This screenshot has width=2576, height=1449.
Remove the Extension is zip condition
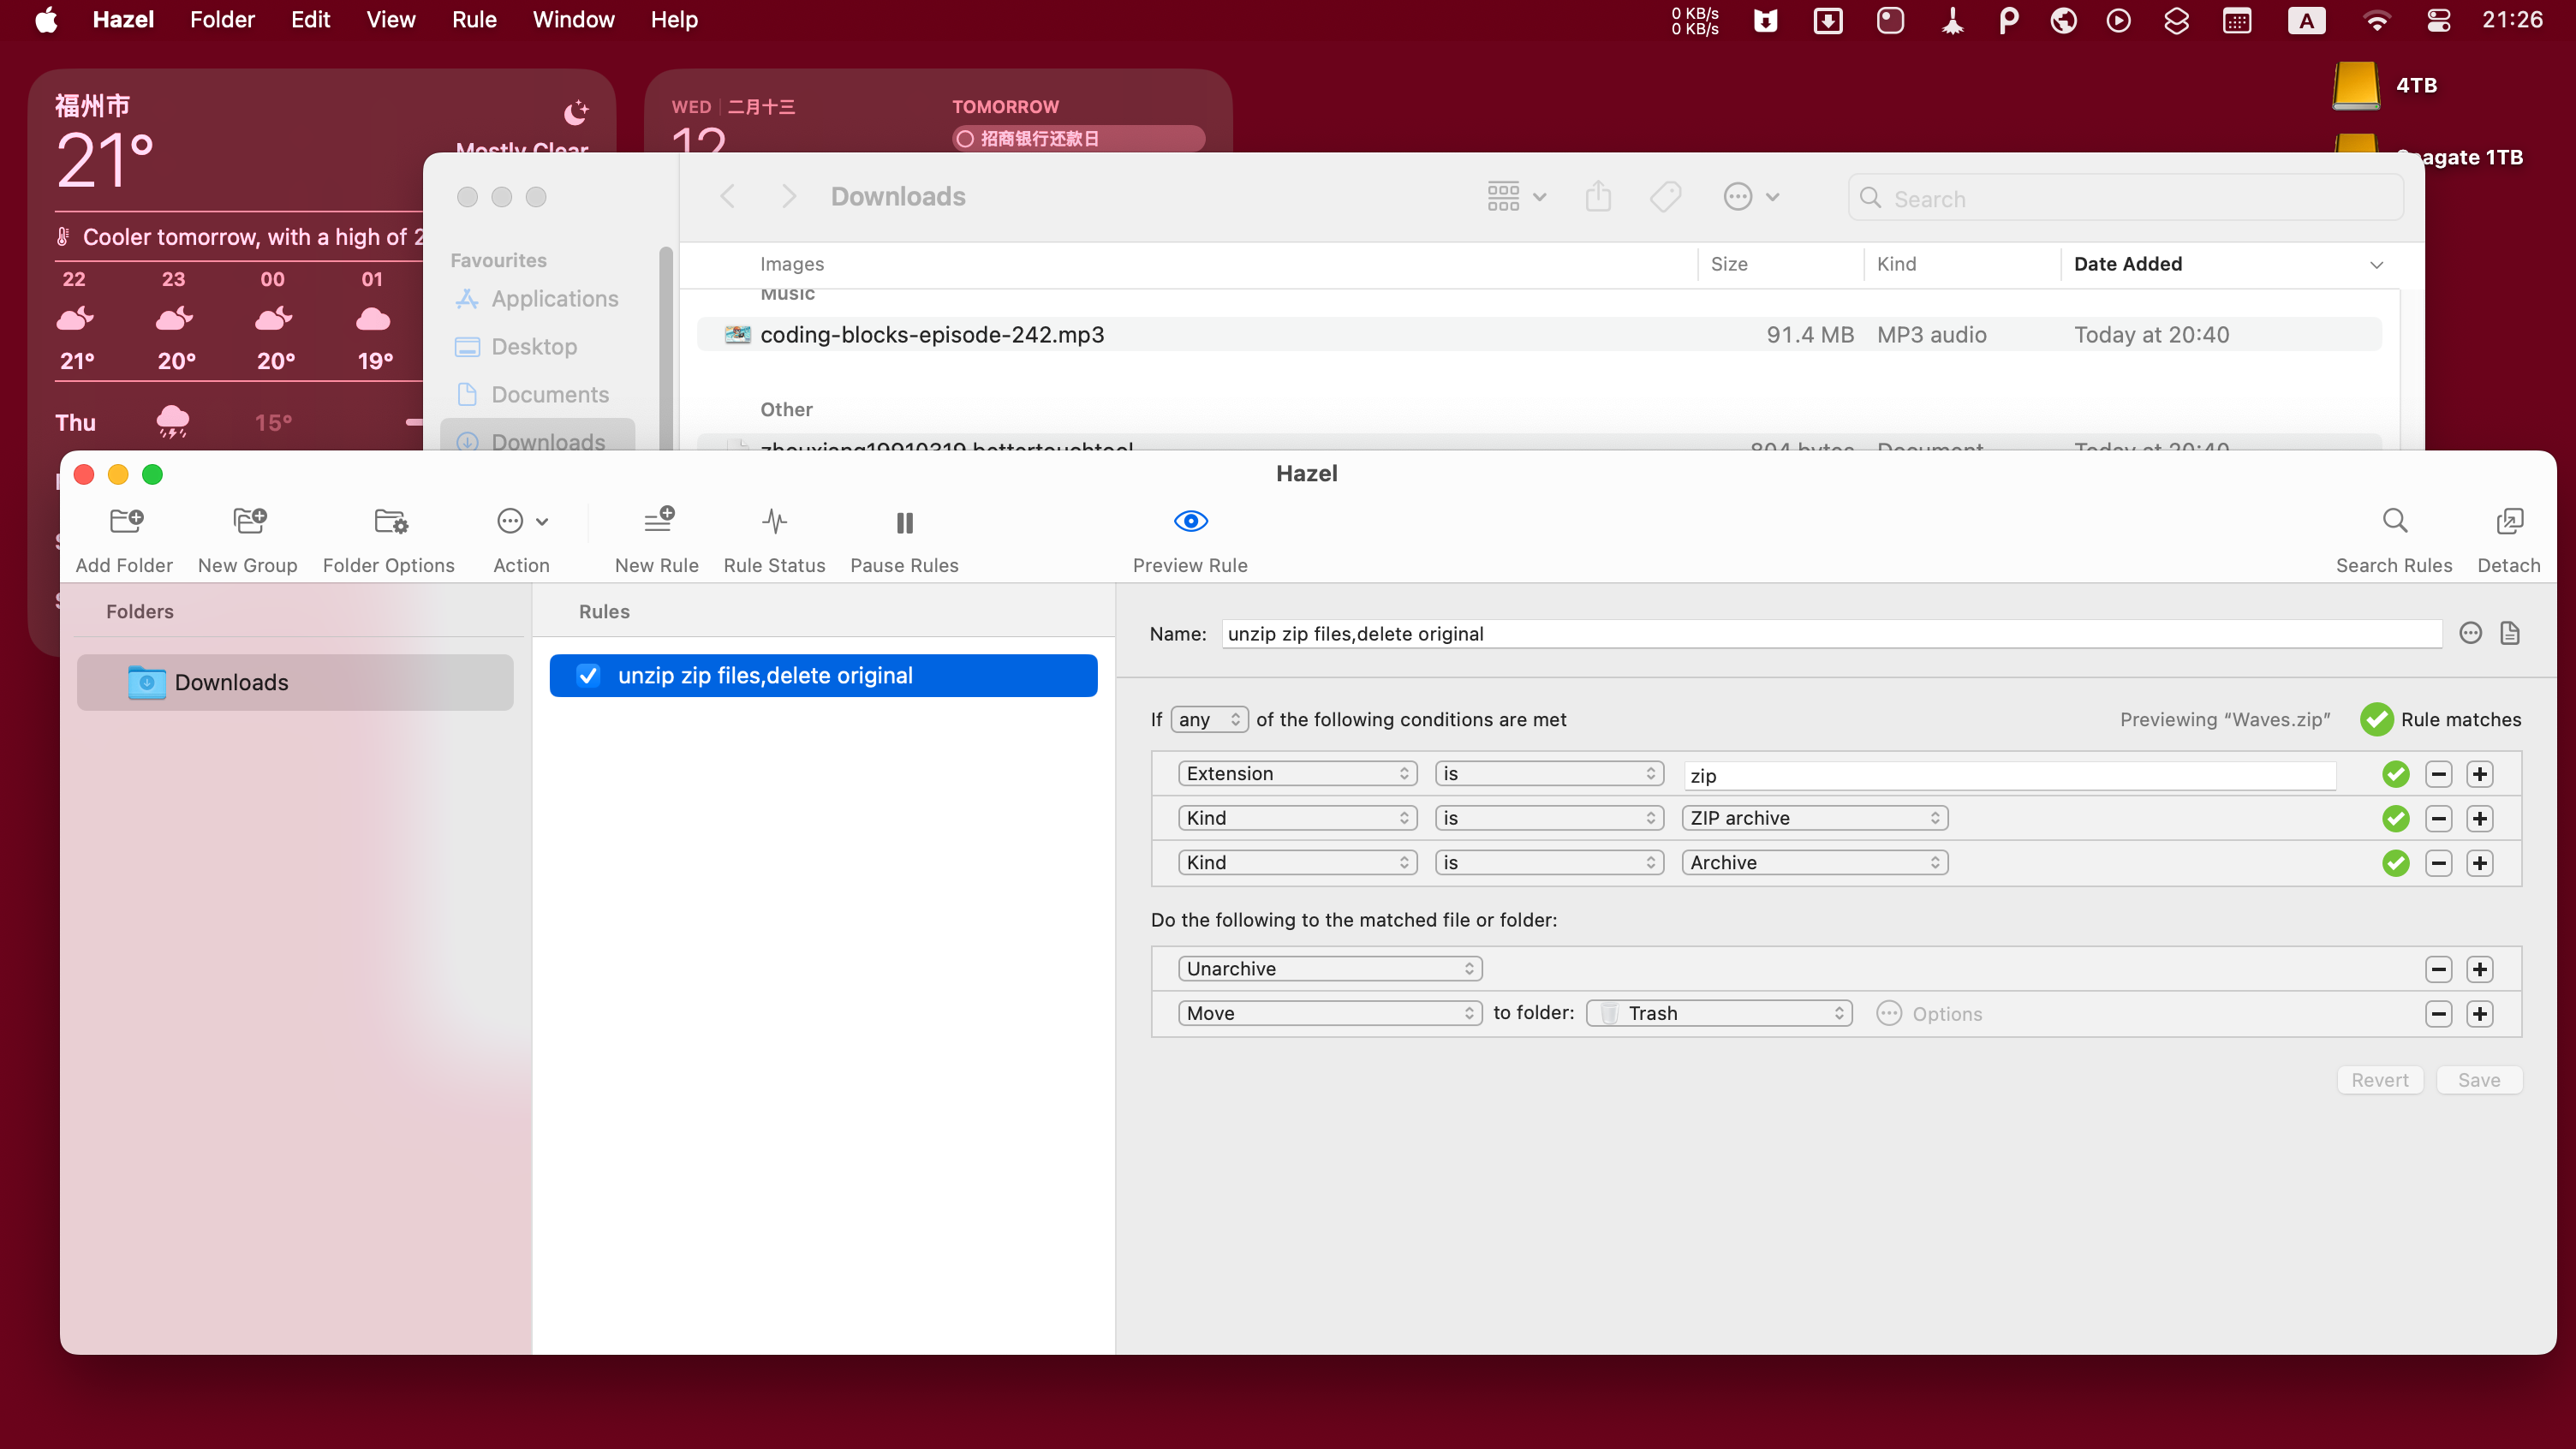click(x=2439, y=774)
